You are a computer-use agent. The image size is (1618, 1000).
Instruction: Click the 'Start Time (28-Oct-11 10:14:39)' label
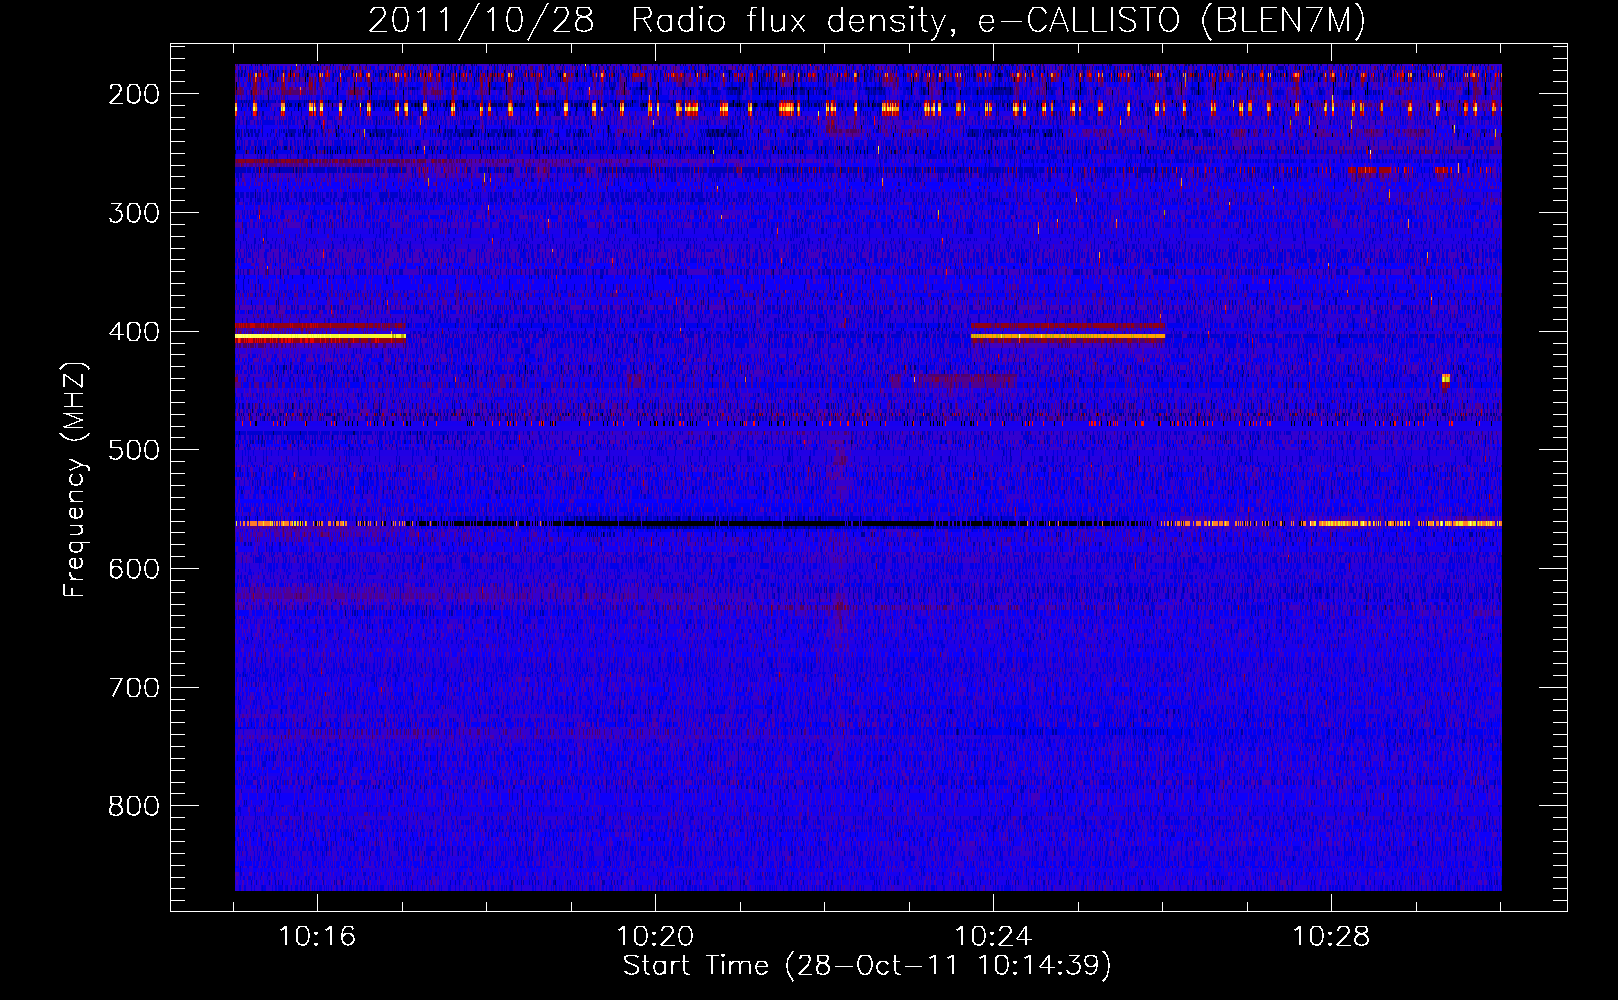[x=867, y=966]
